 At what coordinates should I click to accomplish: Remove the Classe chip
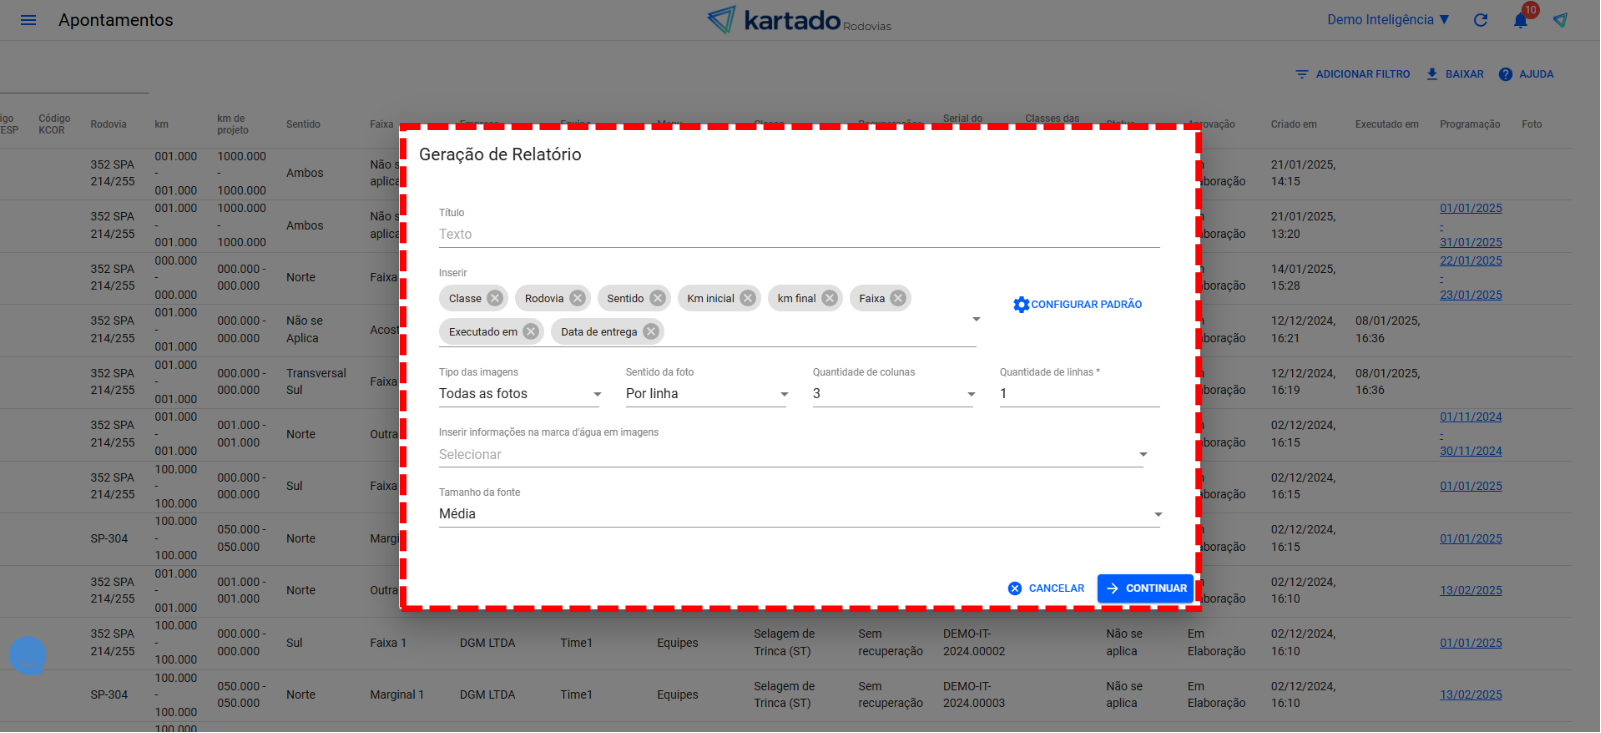coord(495,298)
